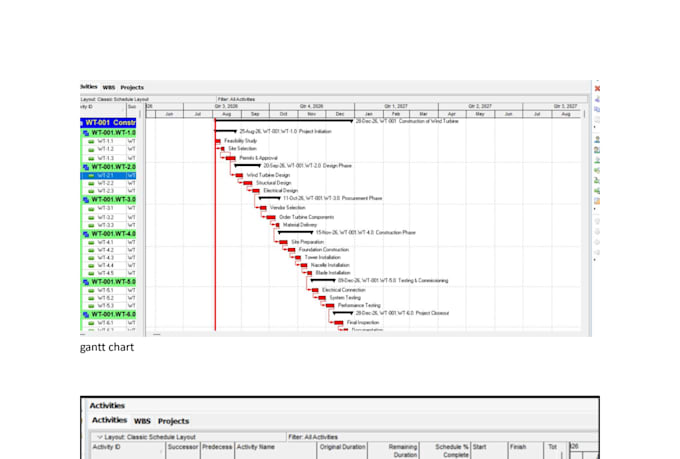Click the Start column header
This screenshot has width=680, height=459.
489,451
